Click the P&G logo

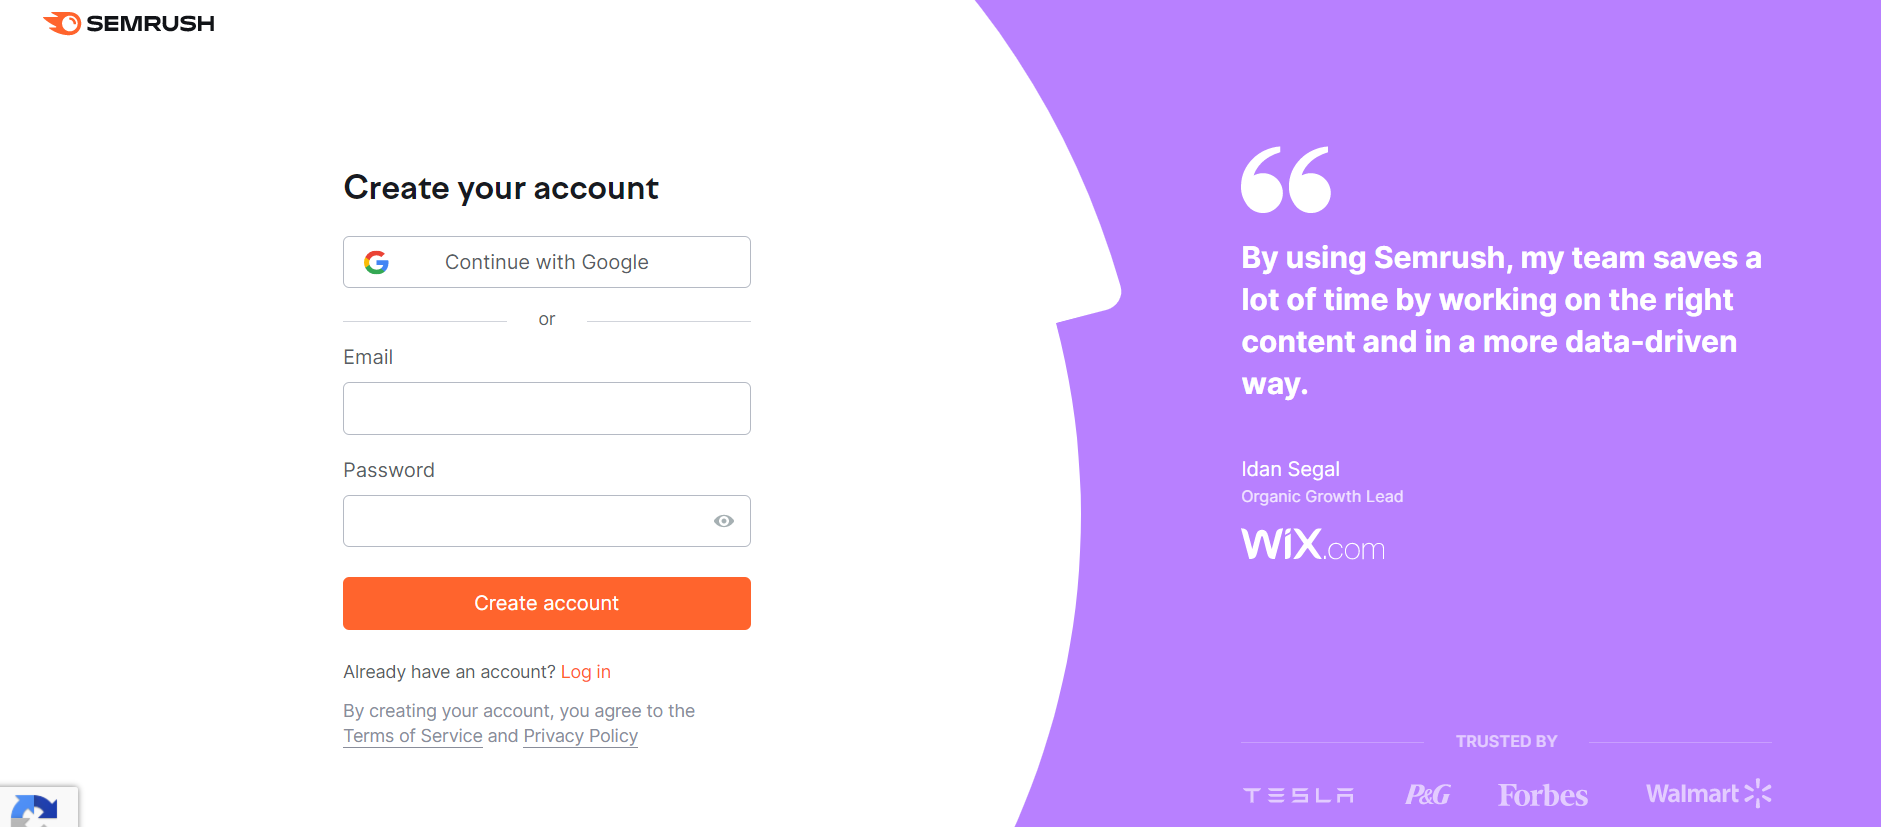(x=1427, y=795)
